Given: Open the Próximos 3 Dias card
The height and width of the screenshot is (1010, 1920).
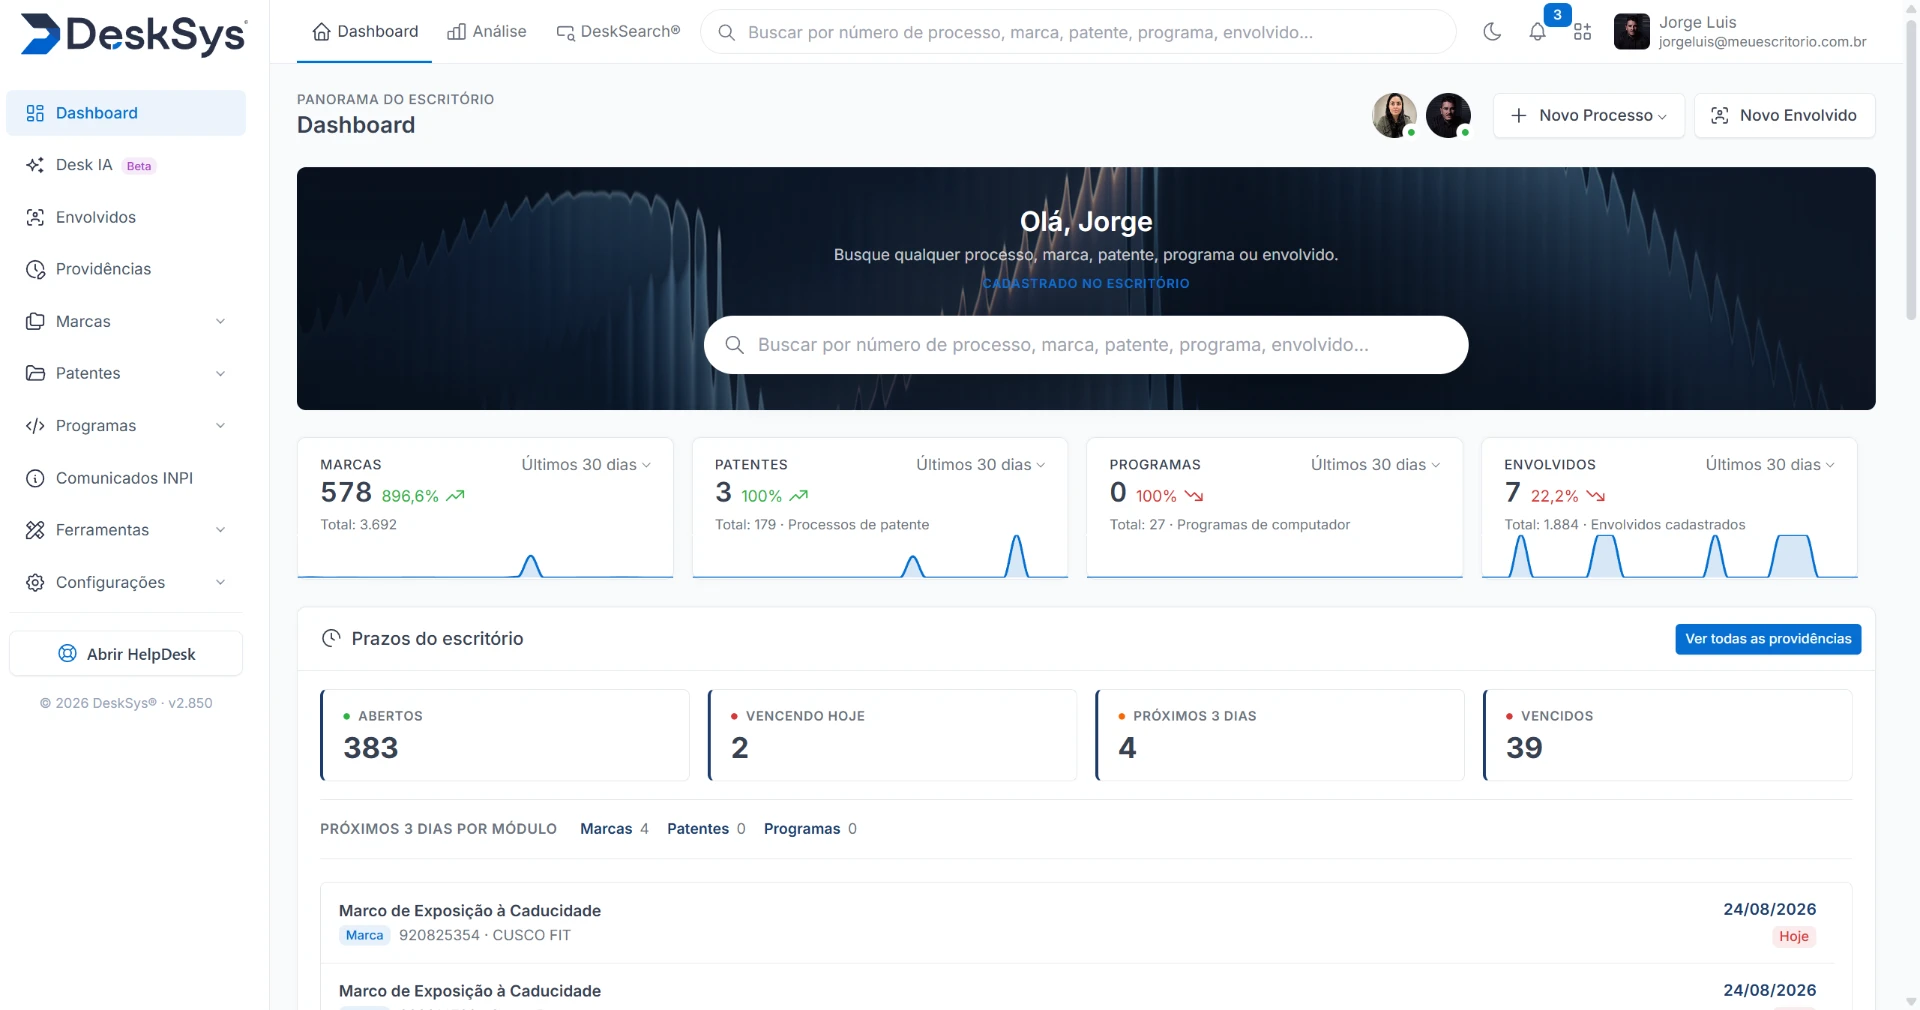Looking at the screenshot, I should 1280,735.
